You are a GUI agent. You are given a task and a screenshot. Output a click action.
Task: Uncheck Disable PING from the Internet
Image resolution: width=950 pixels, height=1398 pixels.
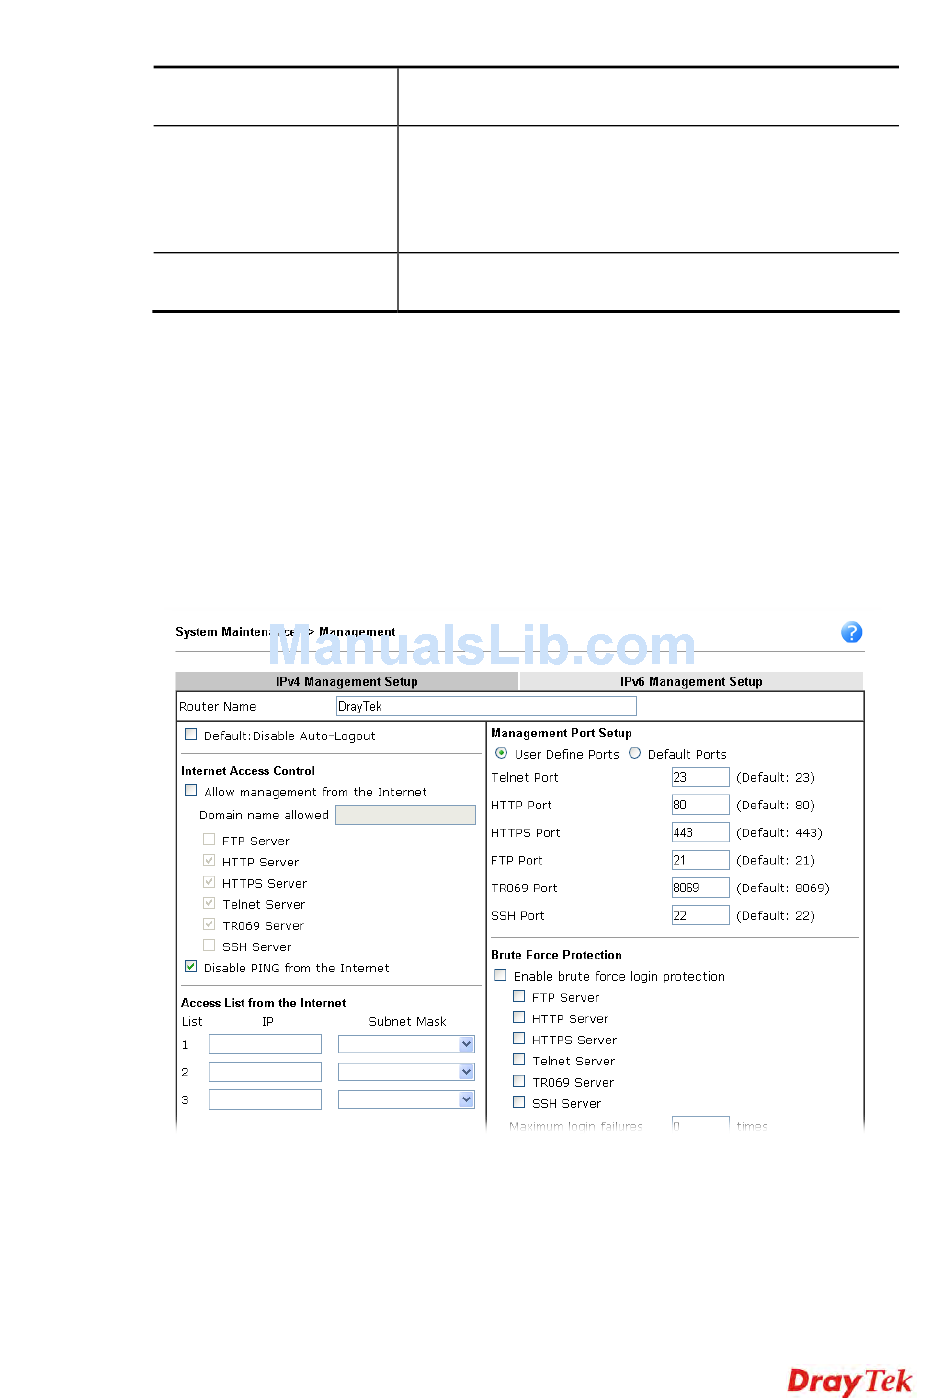point(191,967)
